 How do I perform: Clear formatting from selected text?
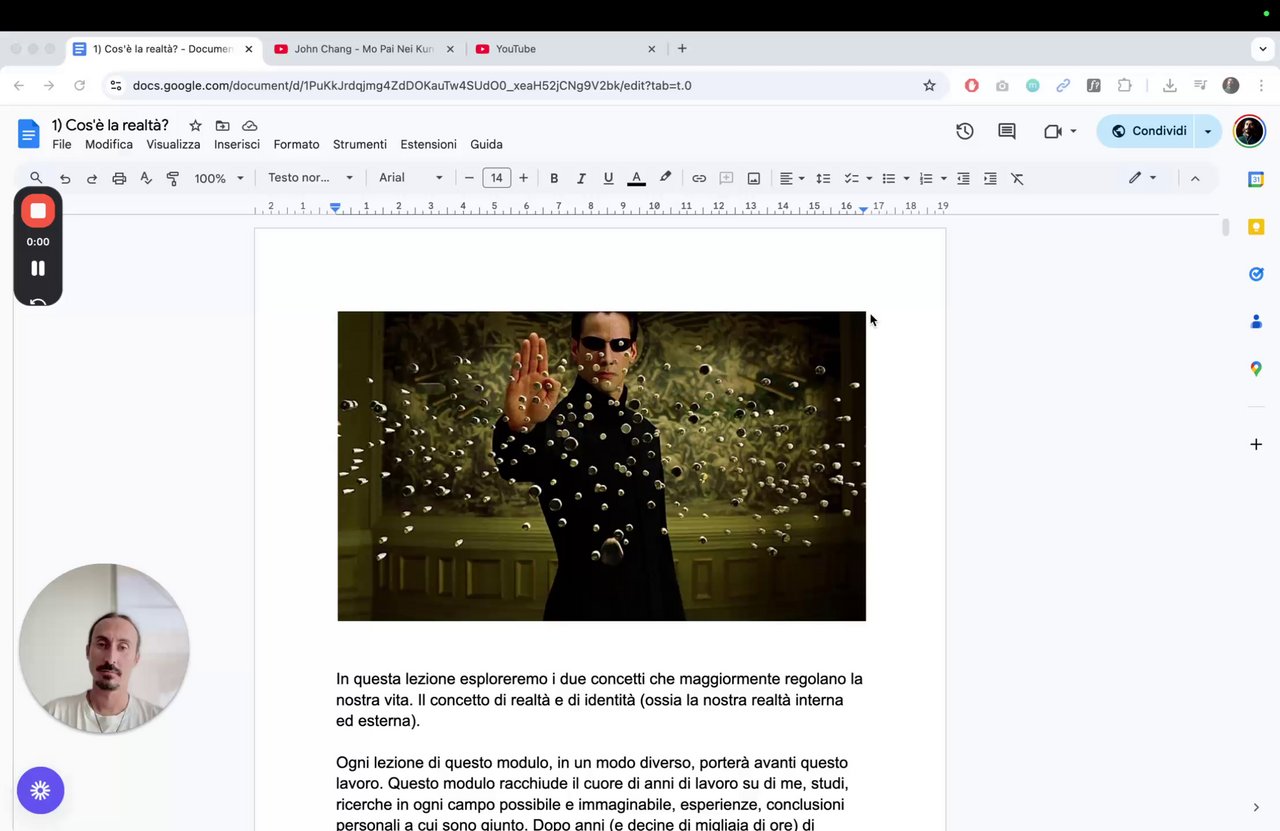1017,178
